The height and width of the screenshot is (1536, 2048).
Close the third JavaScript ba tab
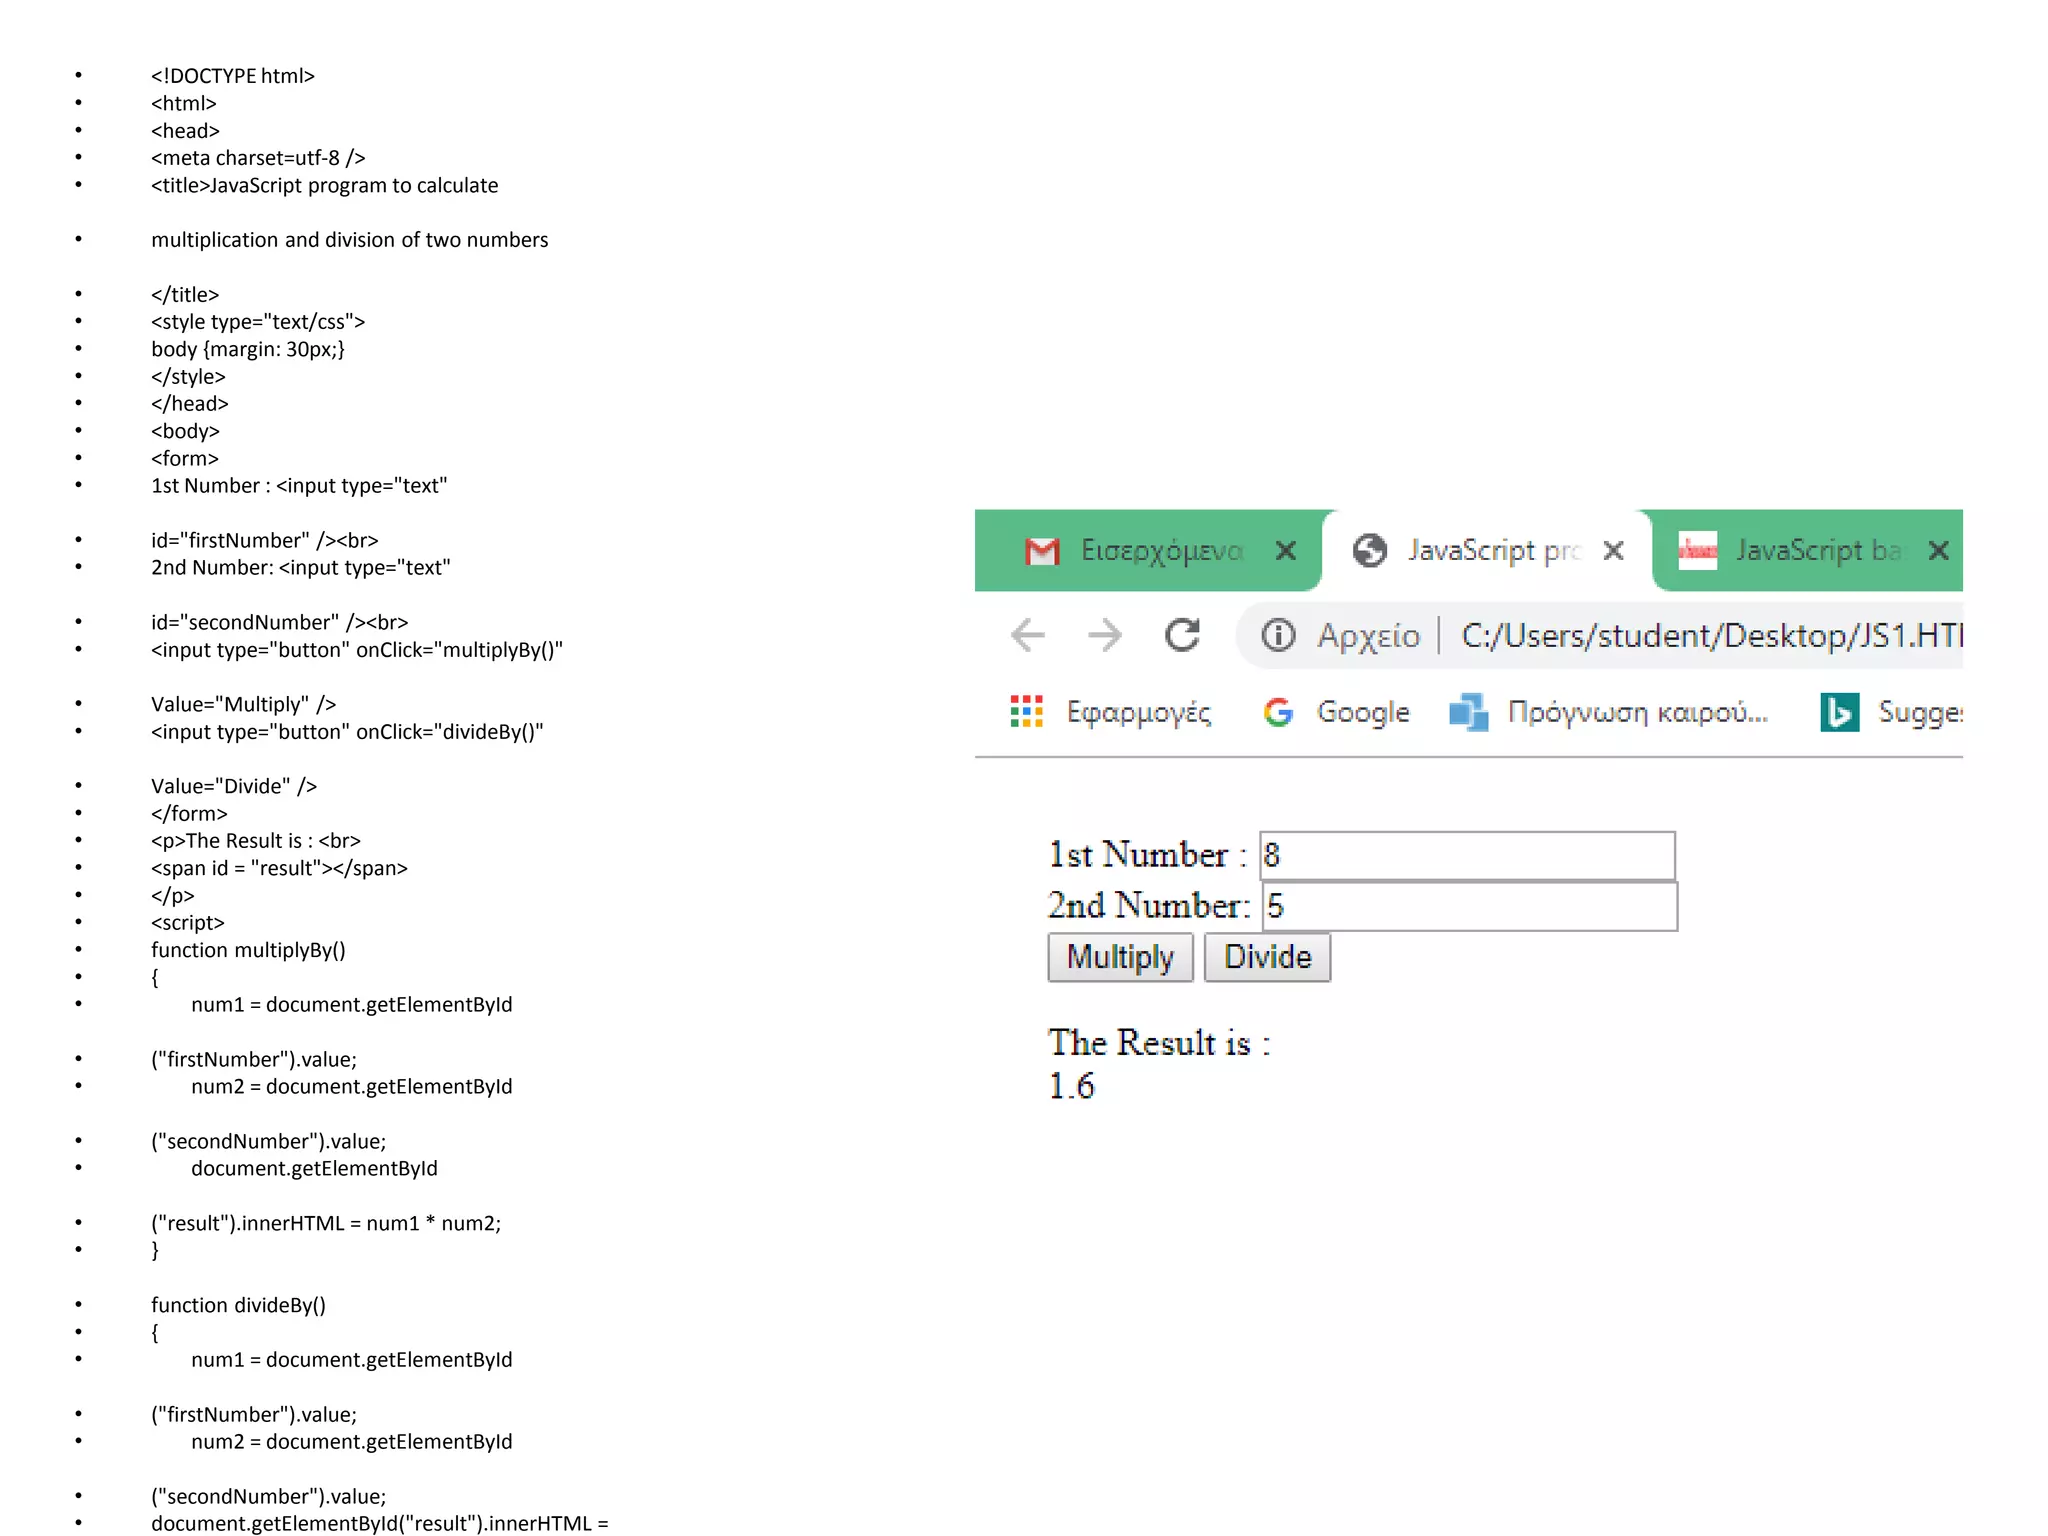tap(1938, 551)
